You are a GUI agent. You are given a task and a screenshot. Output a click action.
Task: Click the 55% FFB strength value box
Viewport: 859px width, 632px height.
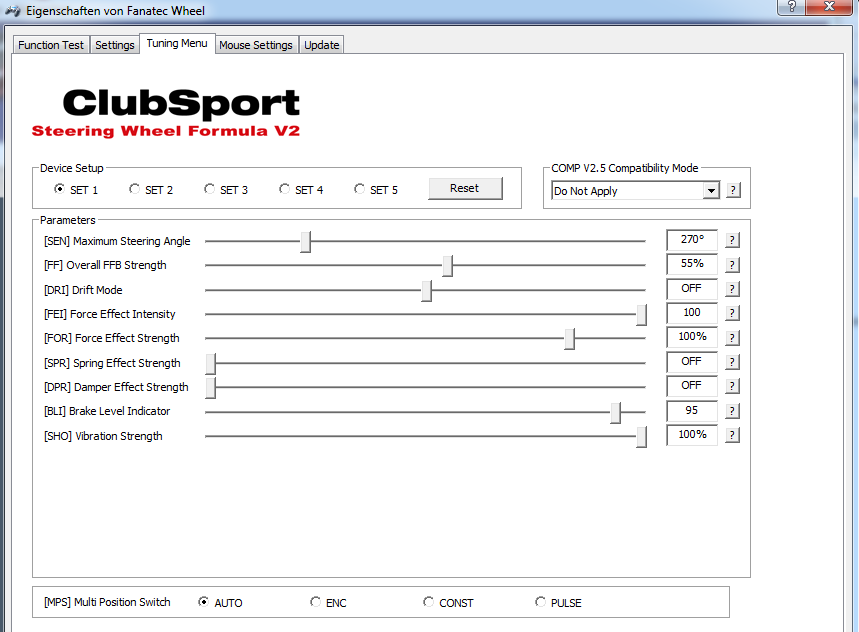pyautogui.click(x=692, y=264)
